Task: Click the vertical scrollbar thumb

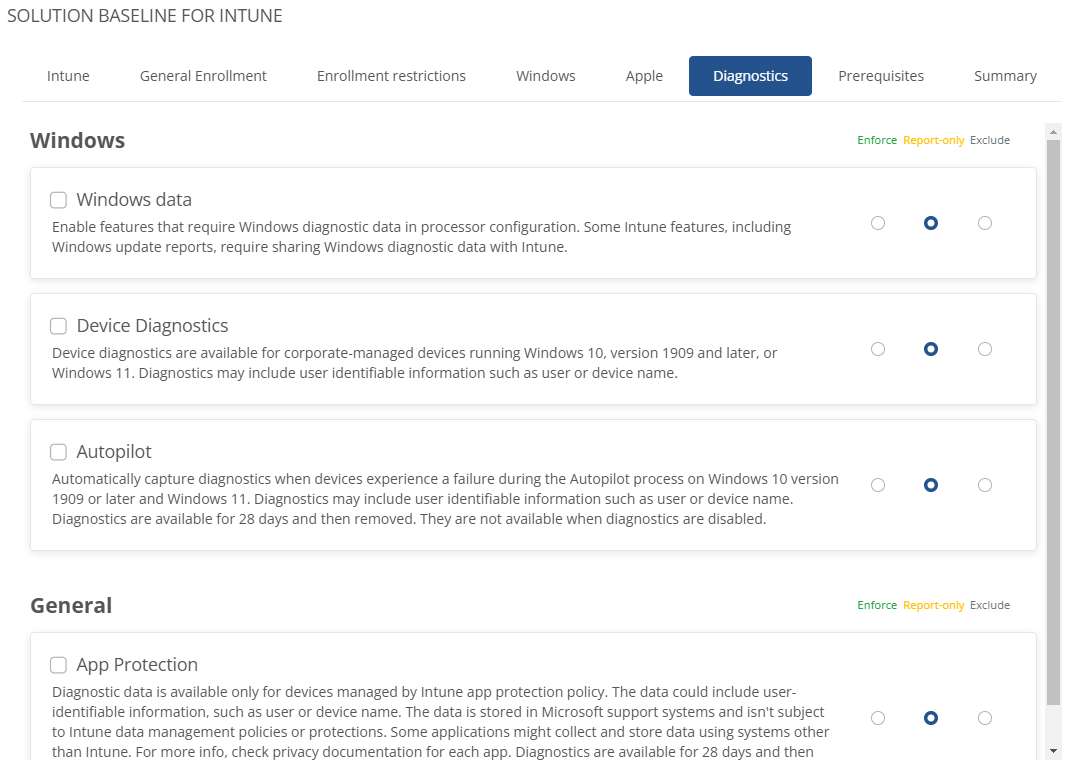Action: coord(1053,423)
